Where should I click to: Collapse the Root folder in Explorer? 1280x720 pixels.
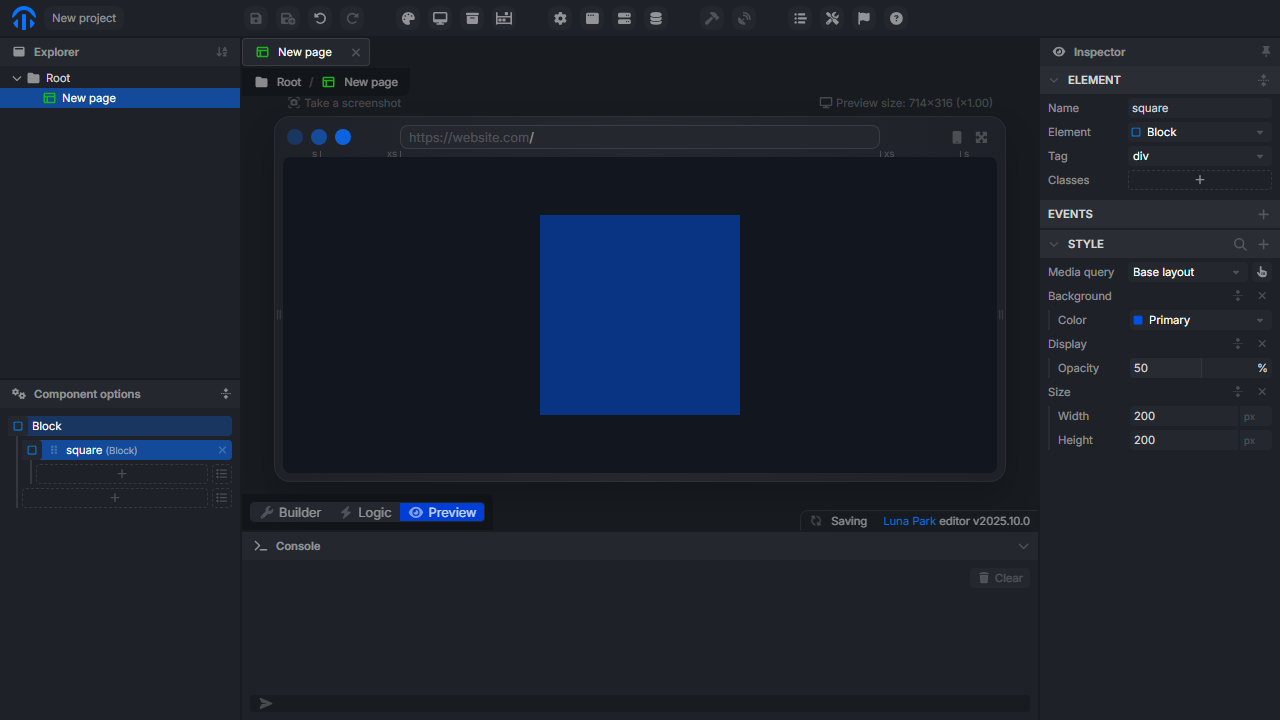(16, 78)
